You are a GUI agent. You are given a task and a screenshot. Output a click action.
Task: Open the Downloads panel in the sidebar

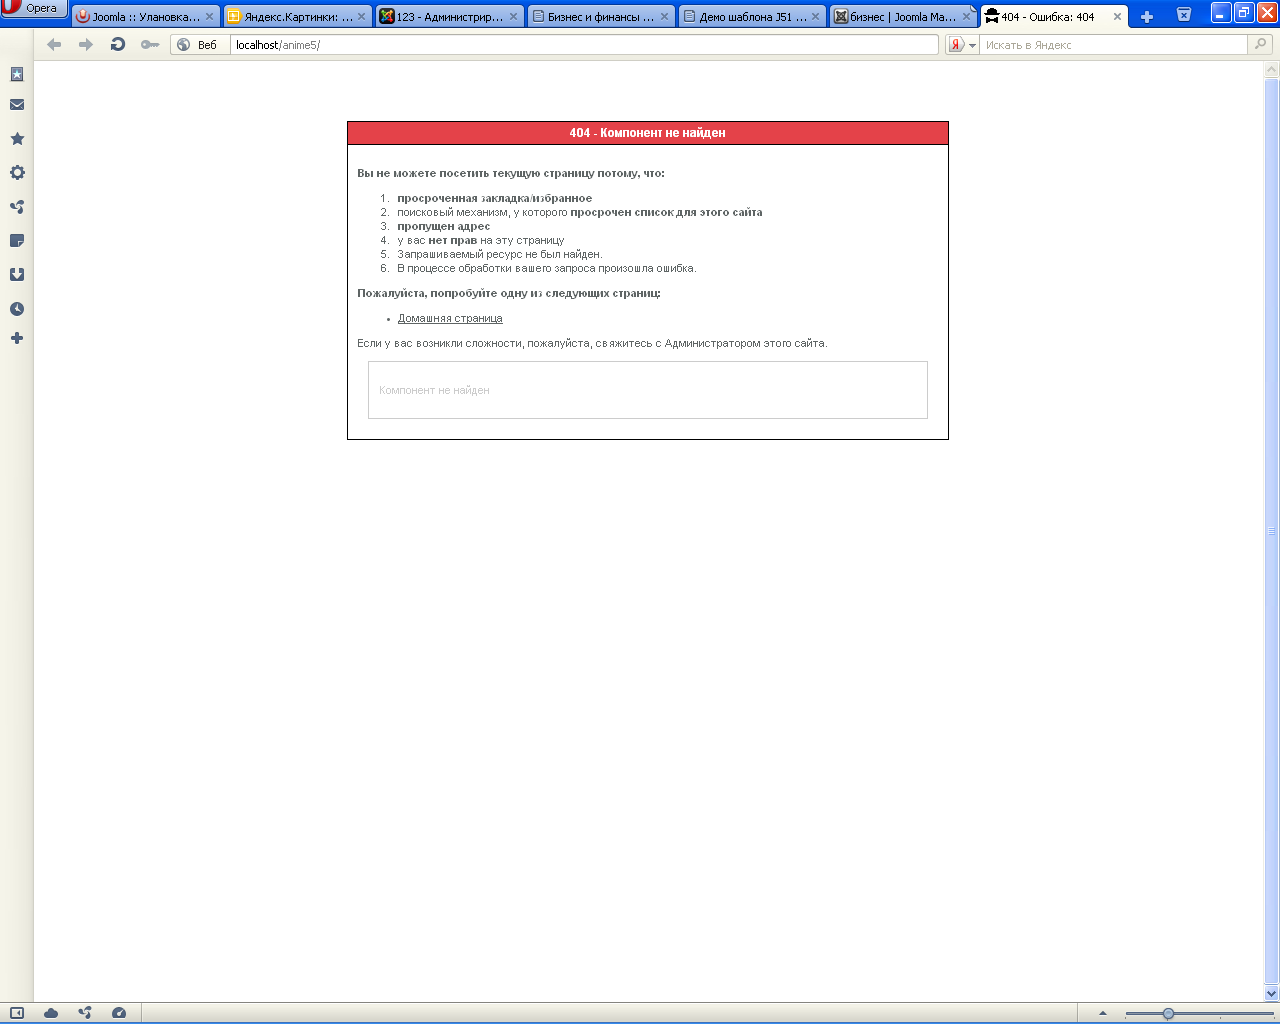coord(16,273)
